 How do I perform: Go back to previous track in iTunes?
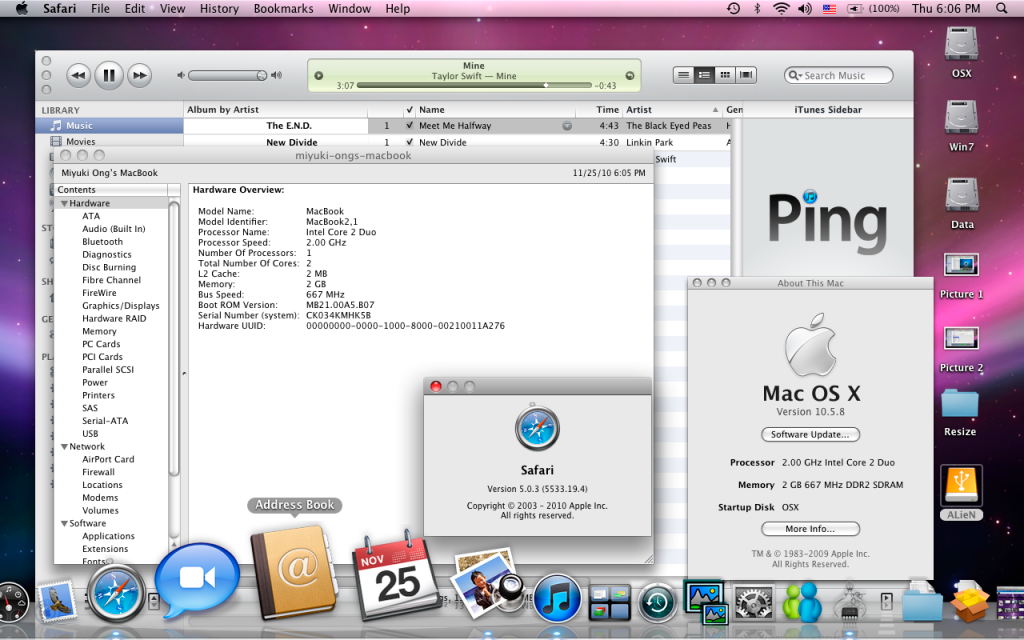coord(79,75)
